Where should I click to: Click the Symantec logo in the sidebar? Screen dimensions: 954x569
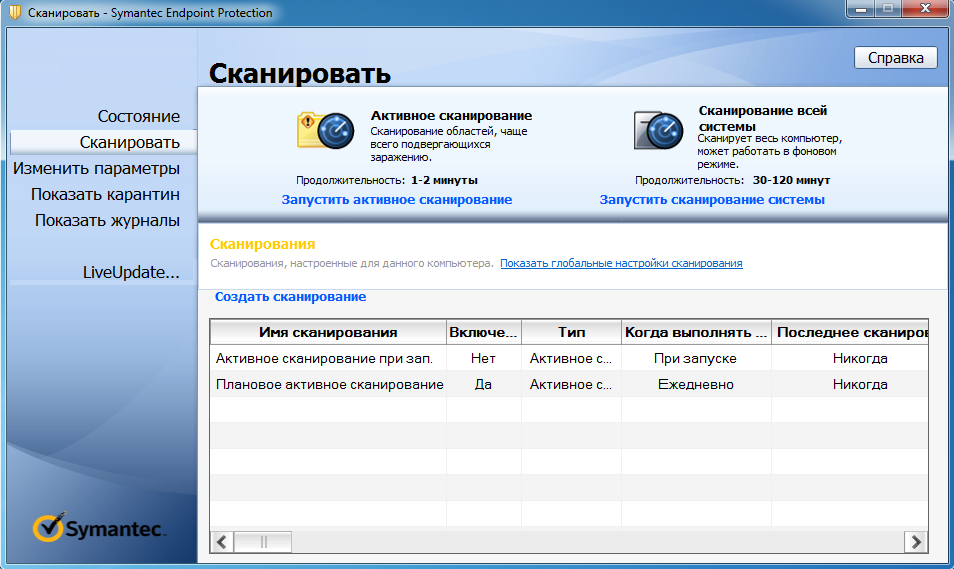pos(99,528)
